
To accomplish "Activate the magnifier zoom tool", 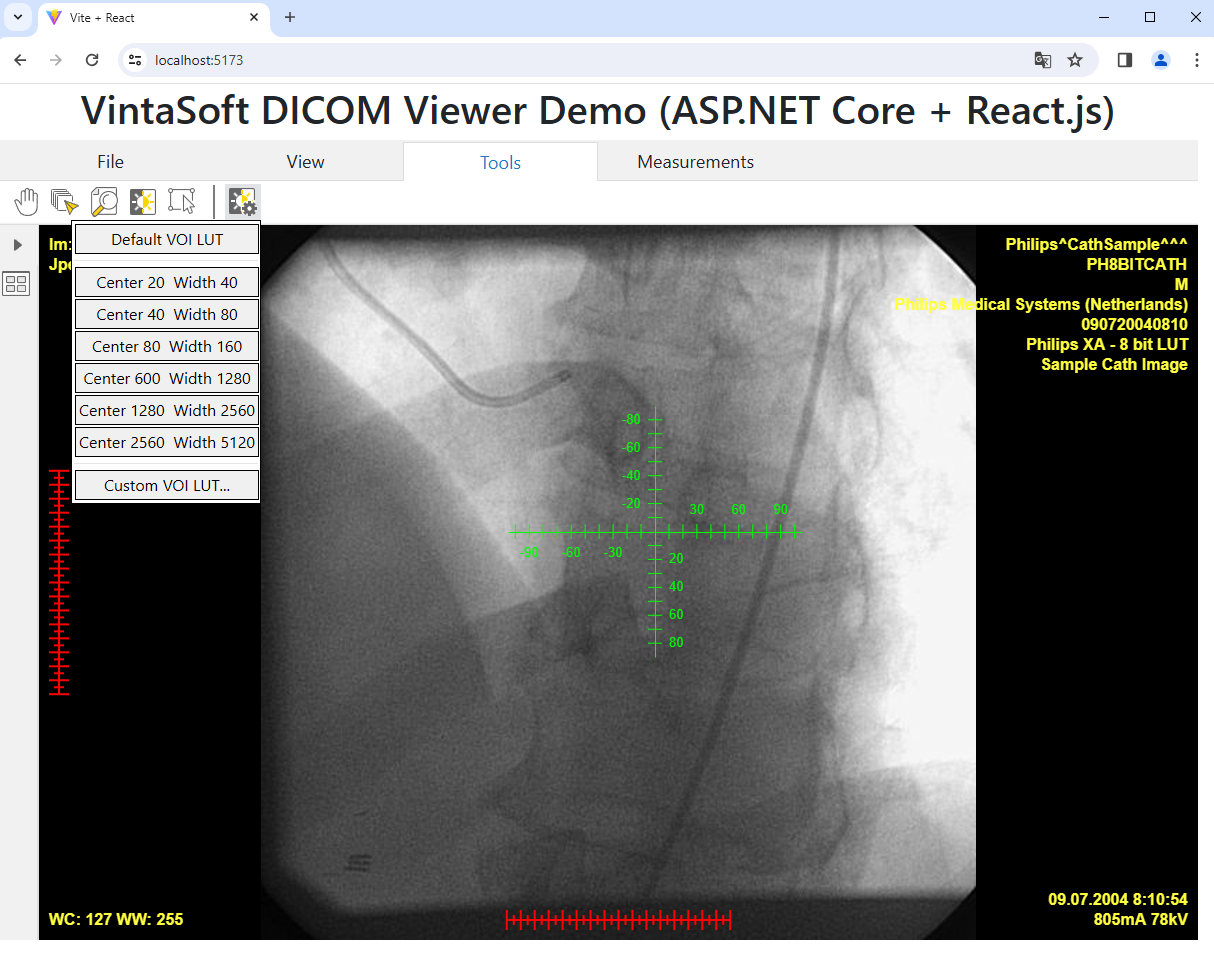I will tap(104, 202).
